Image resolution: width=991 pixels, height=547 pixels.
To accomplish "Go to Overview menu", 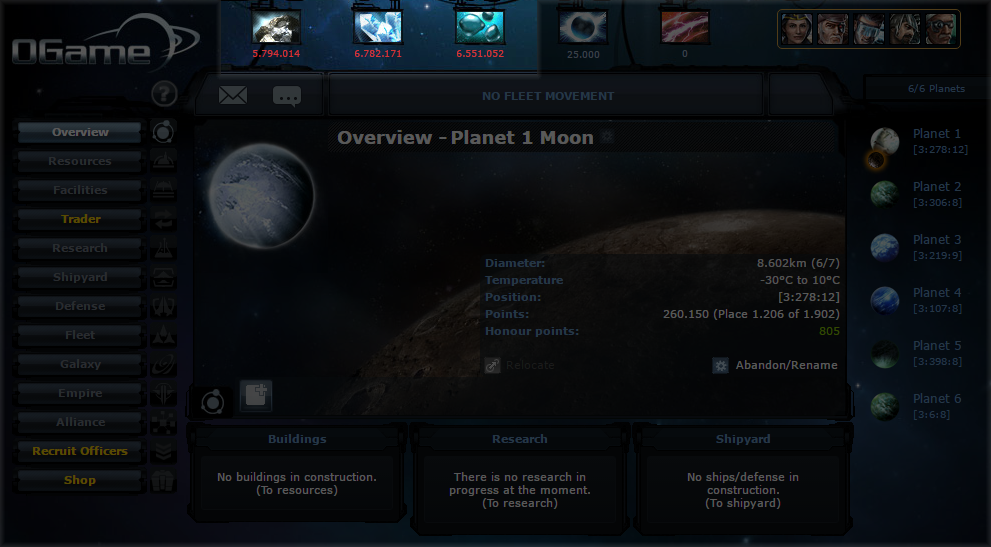I will (x=80, y=132).
